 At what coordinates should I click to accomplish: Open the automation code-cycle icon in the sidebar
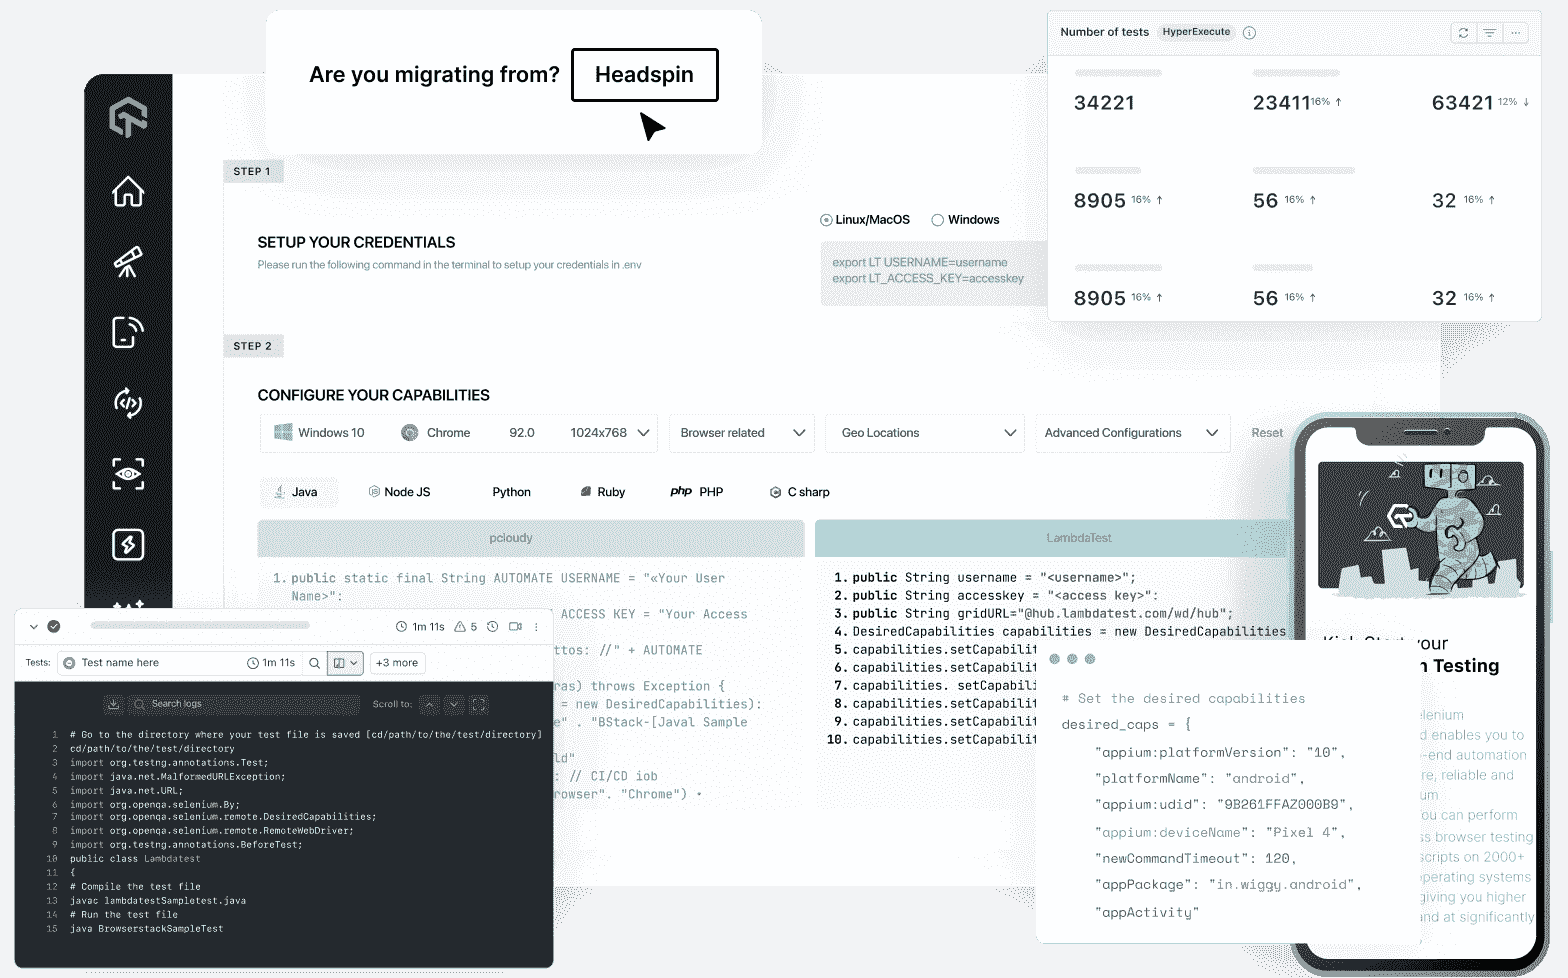[128, 403]
